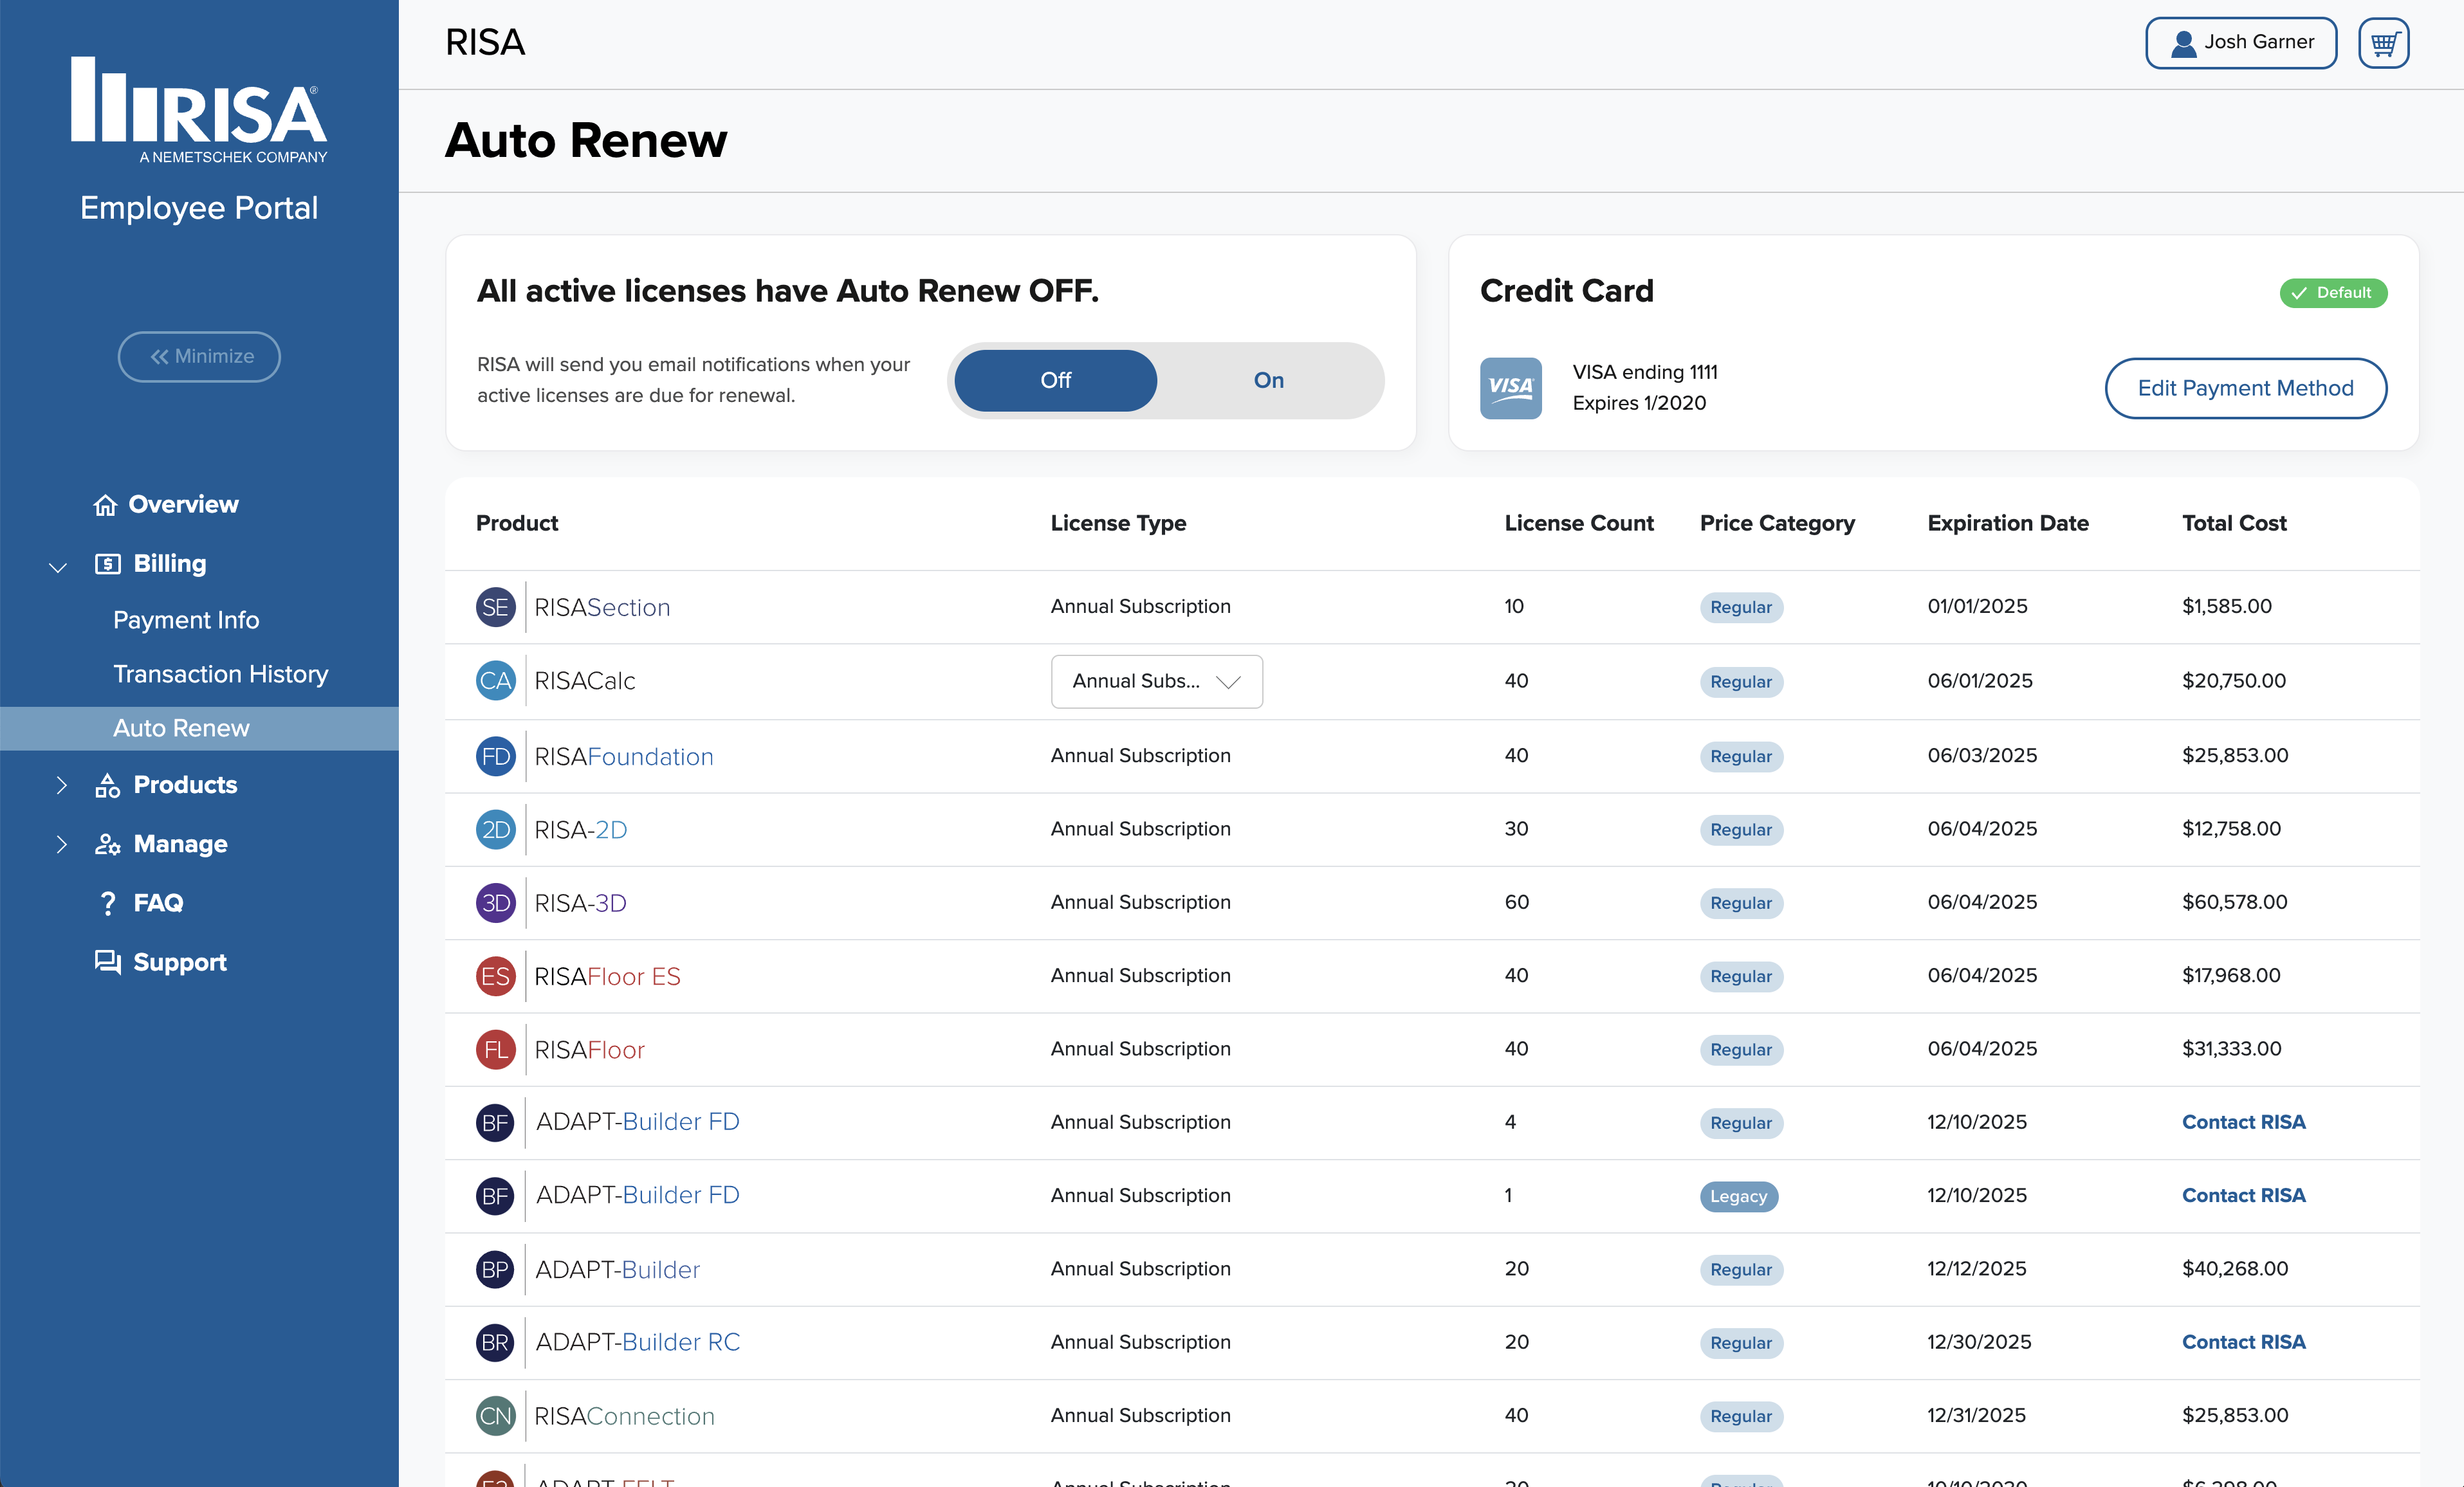Minimize the sidebar
This screenshot has height=1487, width=2464.
[199, 356]
